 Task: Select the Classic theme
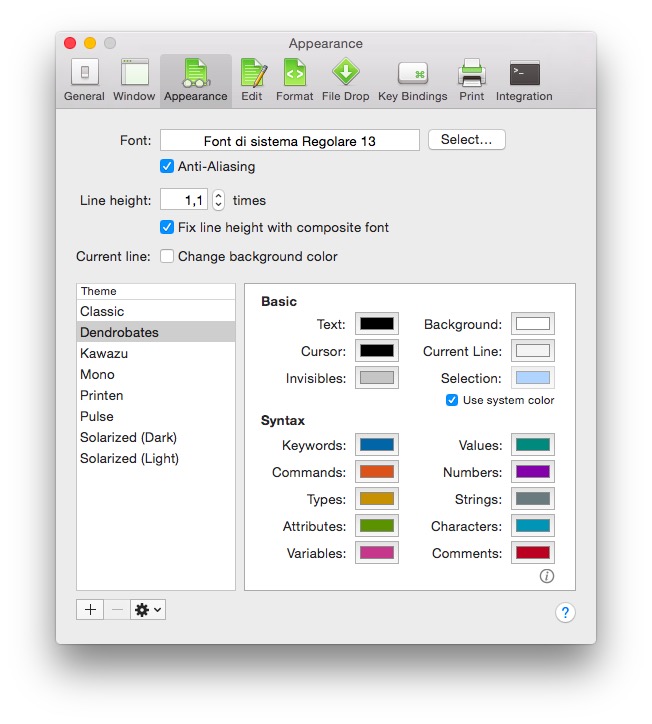tap(156, 311)
